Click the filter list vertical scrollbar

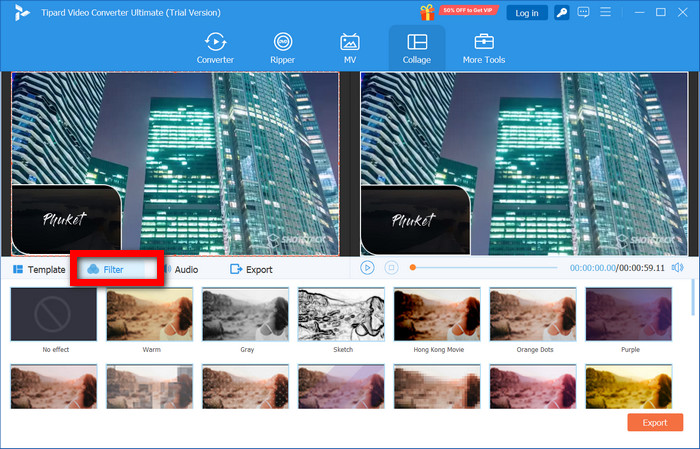tap(692, 297)
